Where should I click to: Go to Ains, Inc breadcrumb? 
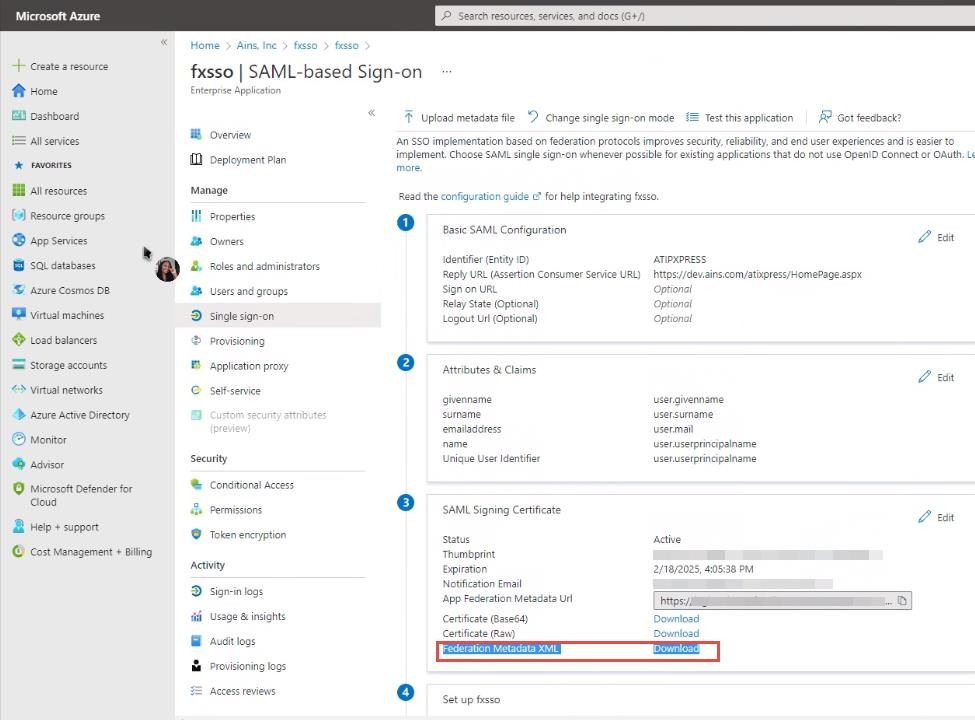[256, 45]
